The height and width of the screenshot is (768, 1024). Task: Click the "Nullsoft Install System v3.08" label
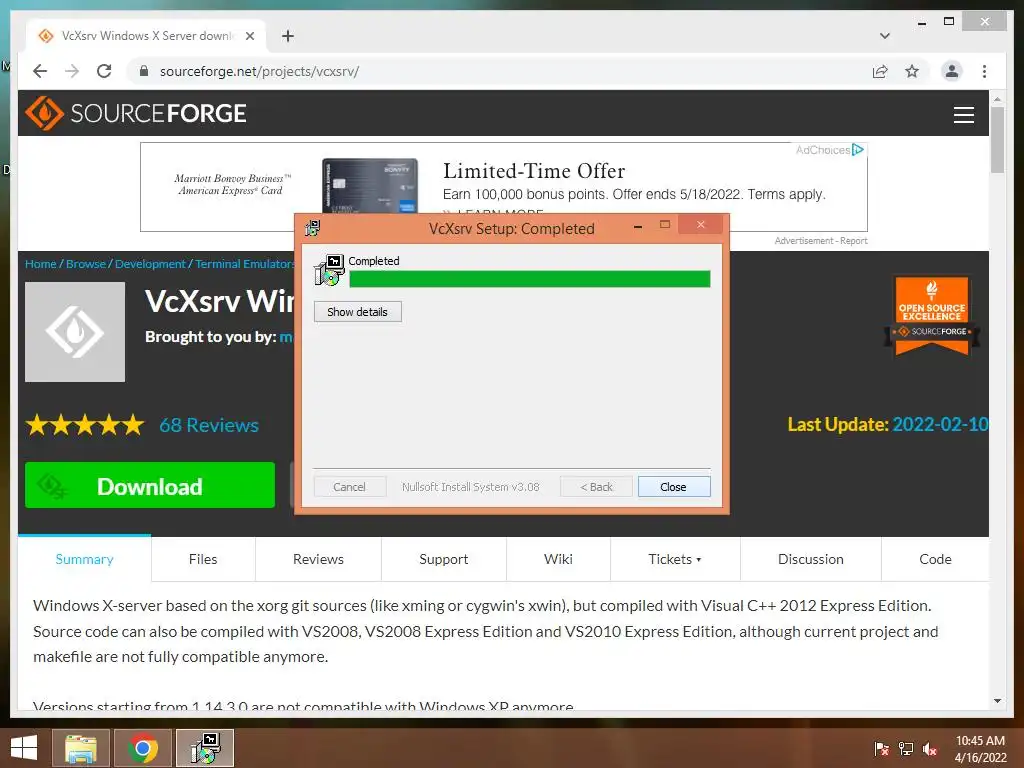471,487
